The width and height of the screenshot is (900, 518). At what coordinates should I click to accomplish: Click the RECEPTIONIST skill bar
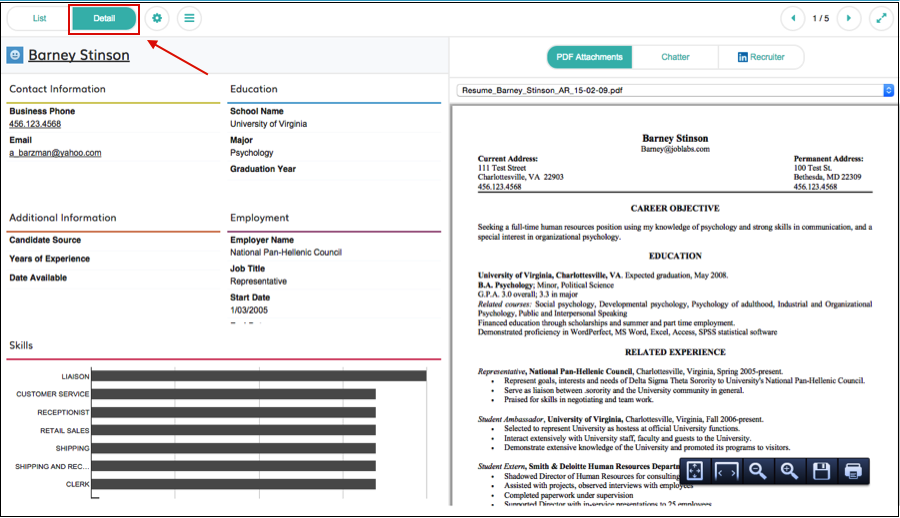(x=234, y=412)
